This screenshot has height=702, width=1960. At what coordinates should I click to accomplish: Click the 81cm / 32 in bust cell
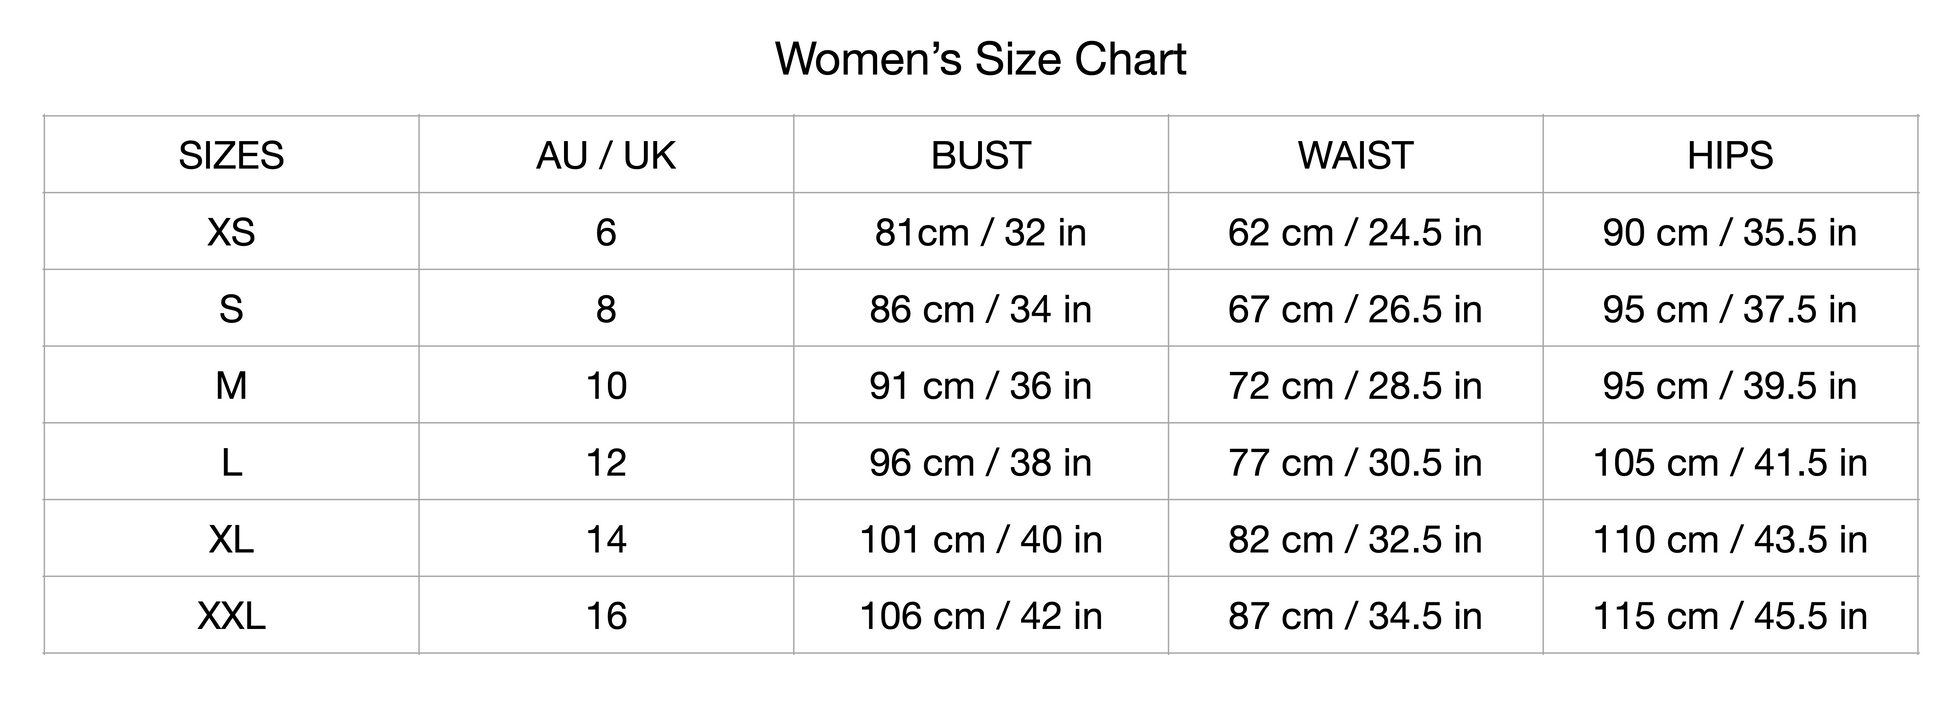(x=980, y=232)
